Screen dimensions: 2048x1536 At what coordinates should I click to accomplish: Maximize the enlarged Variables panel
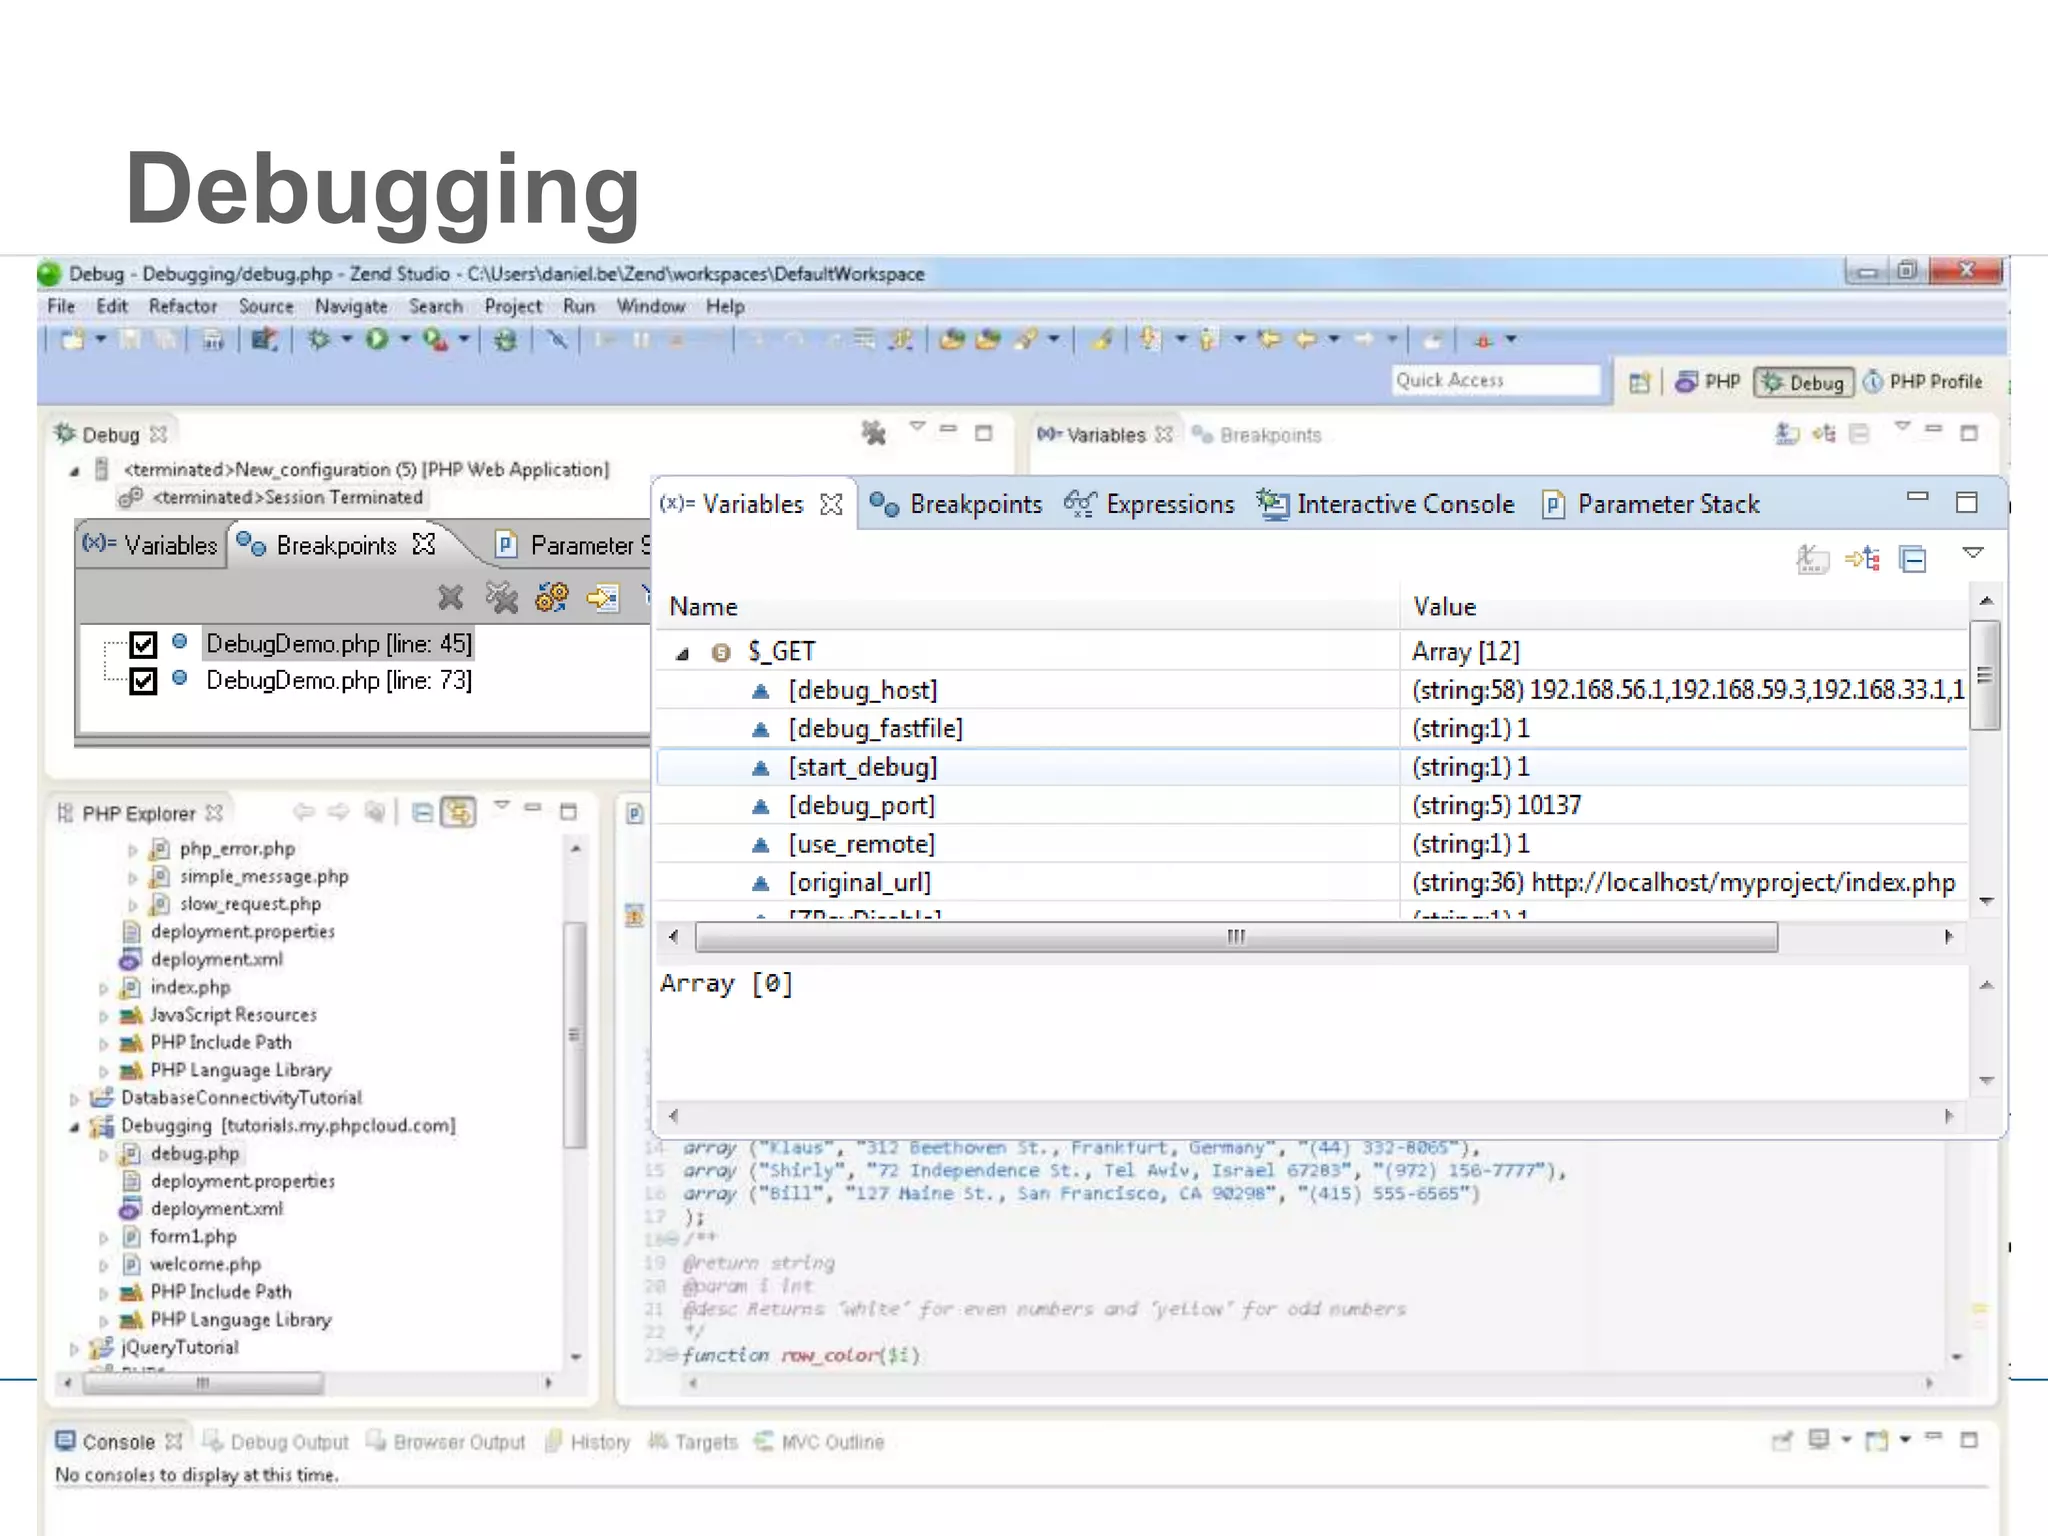click(1966, 502)
